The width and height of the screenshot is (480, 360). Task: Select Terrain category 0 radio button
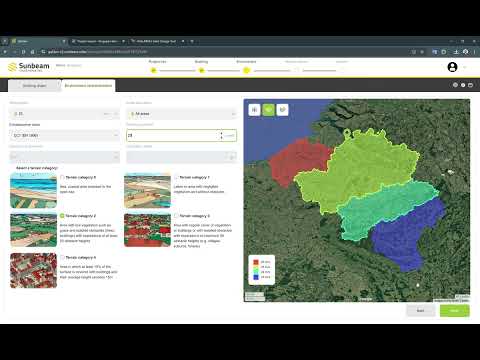coord(62,177)
